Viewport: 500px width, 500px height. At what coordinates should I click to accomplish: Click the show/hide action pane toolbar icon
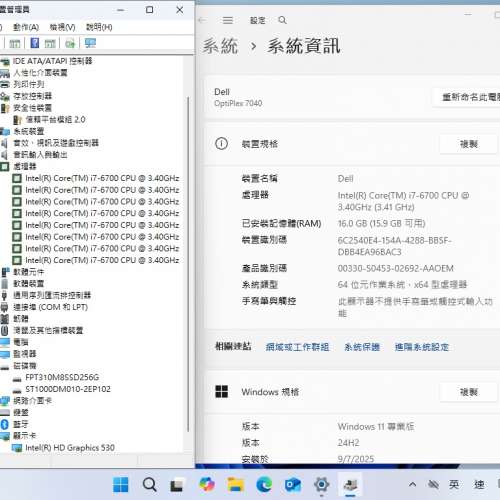click(x=50, y=43)
